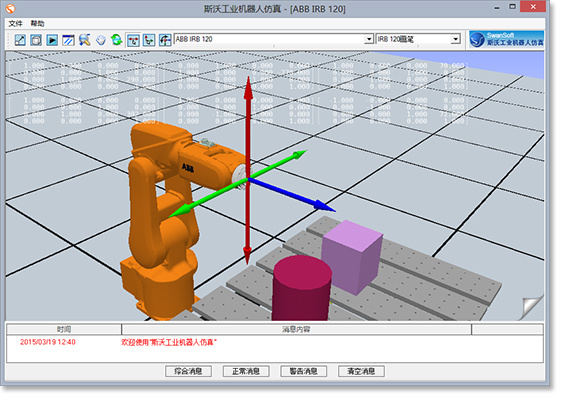Click the 正常消息 button

(246, 371)
